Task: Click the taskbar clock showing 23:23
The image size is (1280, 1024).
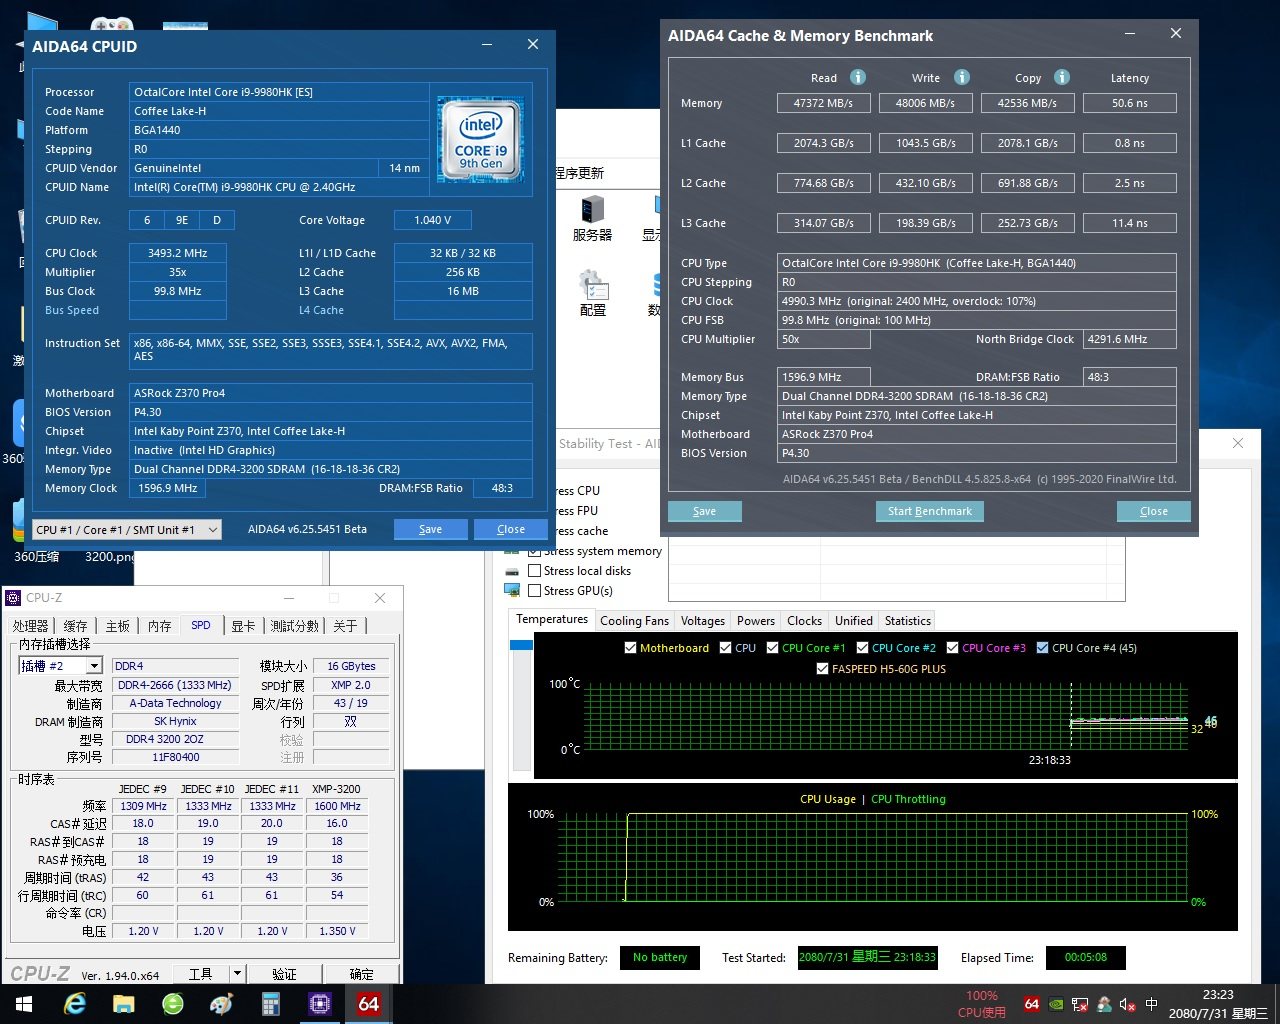Action: 1218,1004
